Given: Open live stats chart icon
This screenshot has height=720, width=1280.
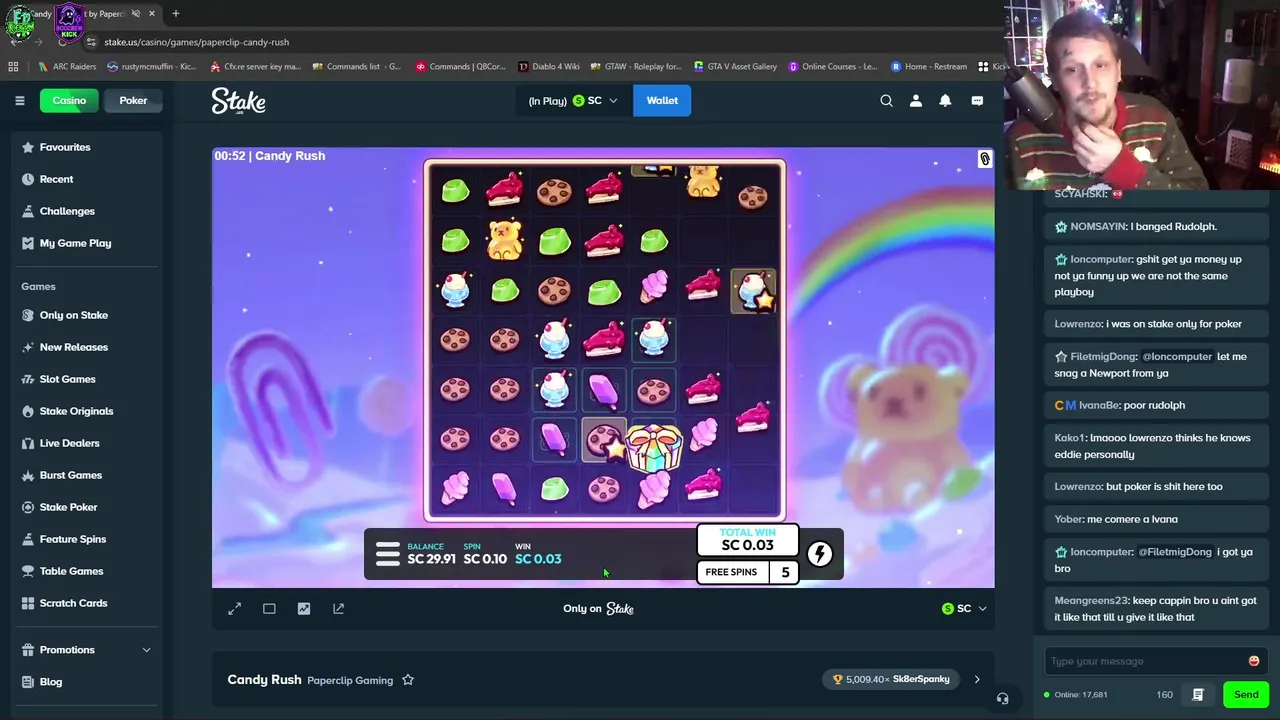Looking at the screenshot, I should pos(304,608).
